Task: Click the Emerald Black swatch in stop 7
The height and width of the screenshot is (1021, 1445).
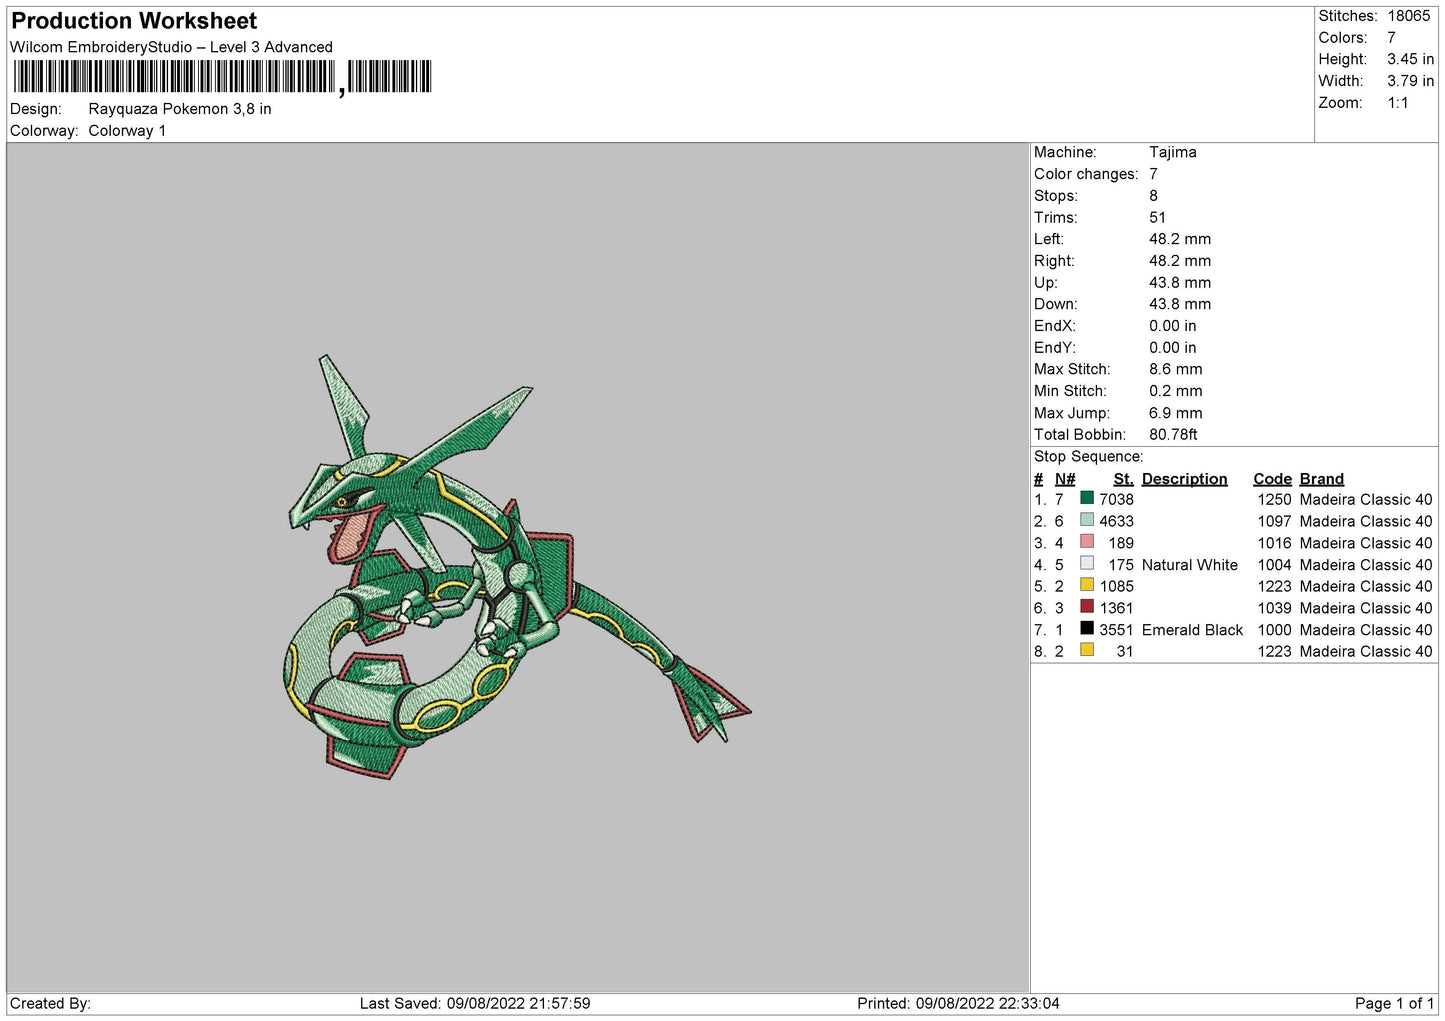Action: pyautogui.click(x=1087, y=629)
